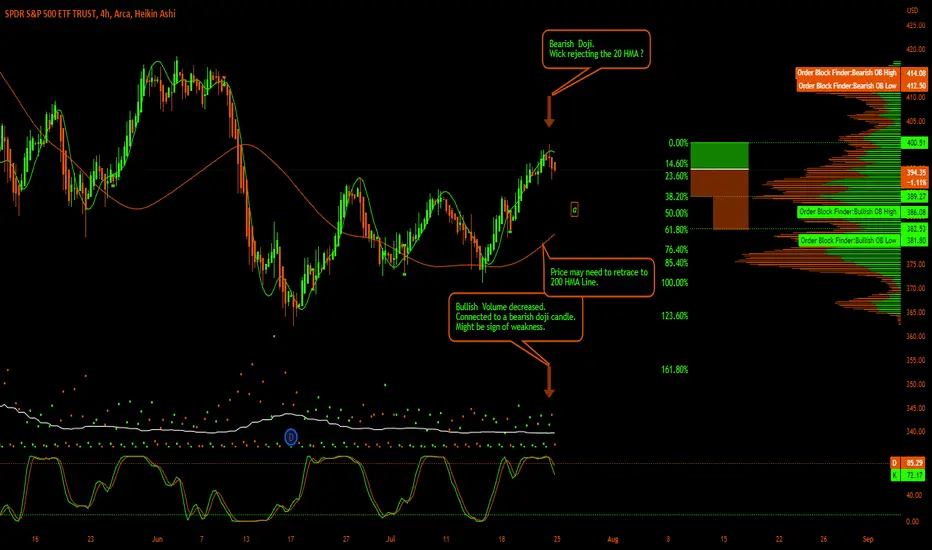Viewport: 932px width, 550px height.
Task: Click the Bearish OB Low label
Action: (847, 86)
